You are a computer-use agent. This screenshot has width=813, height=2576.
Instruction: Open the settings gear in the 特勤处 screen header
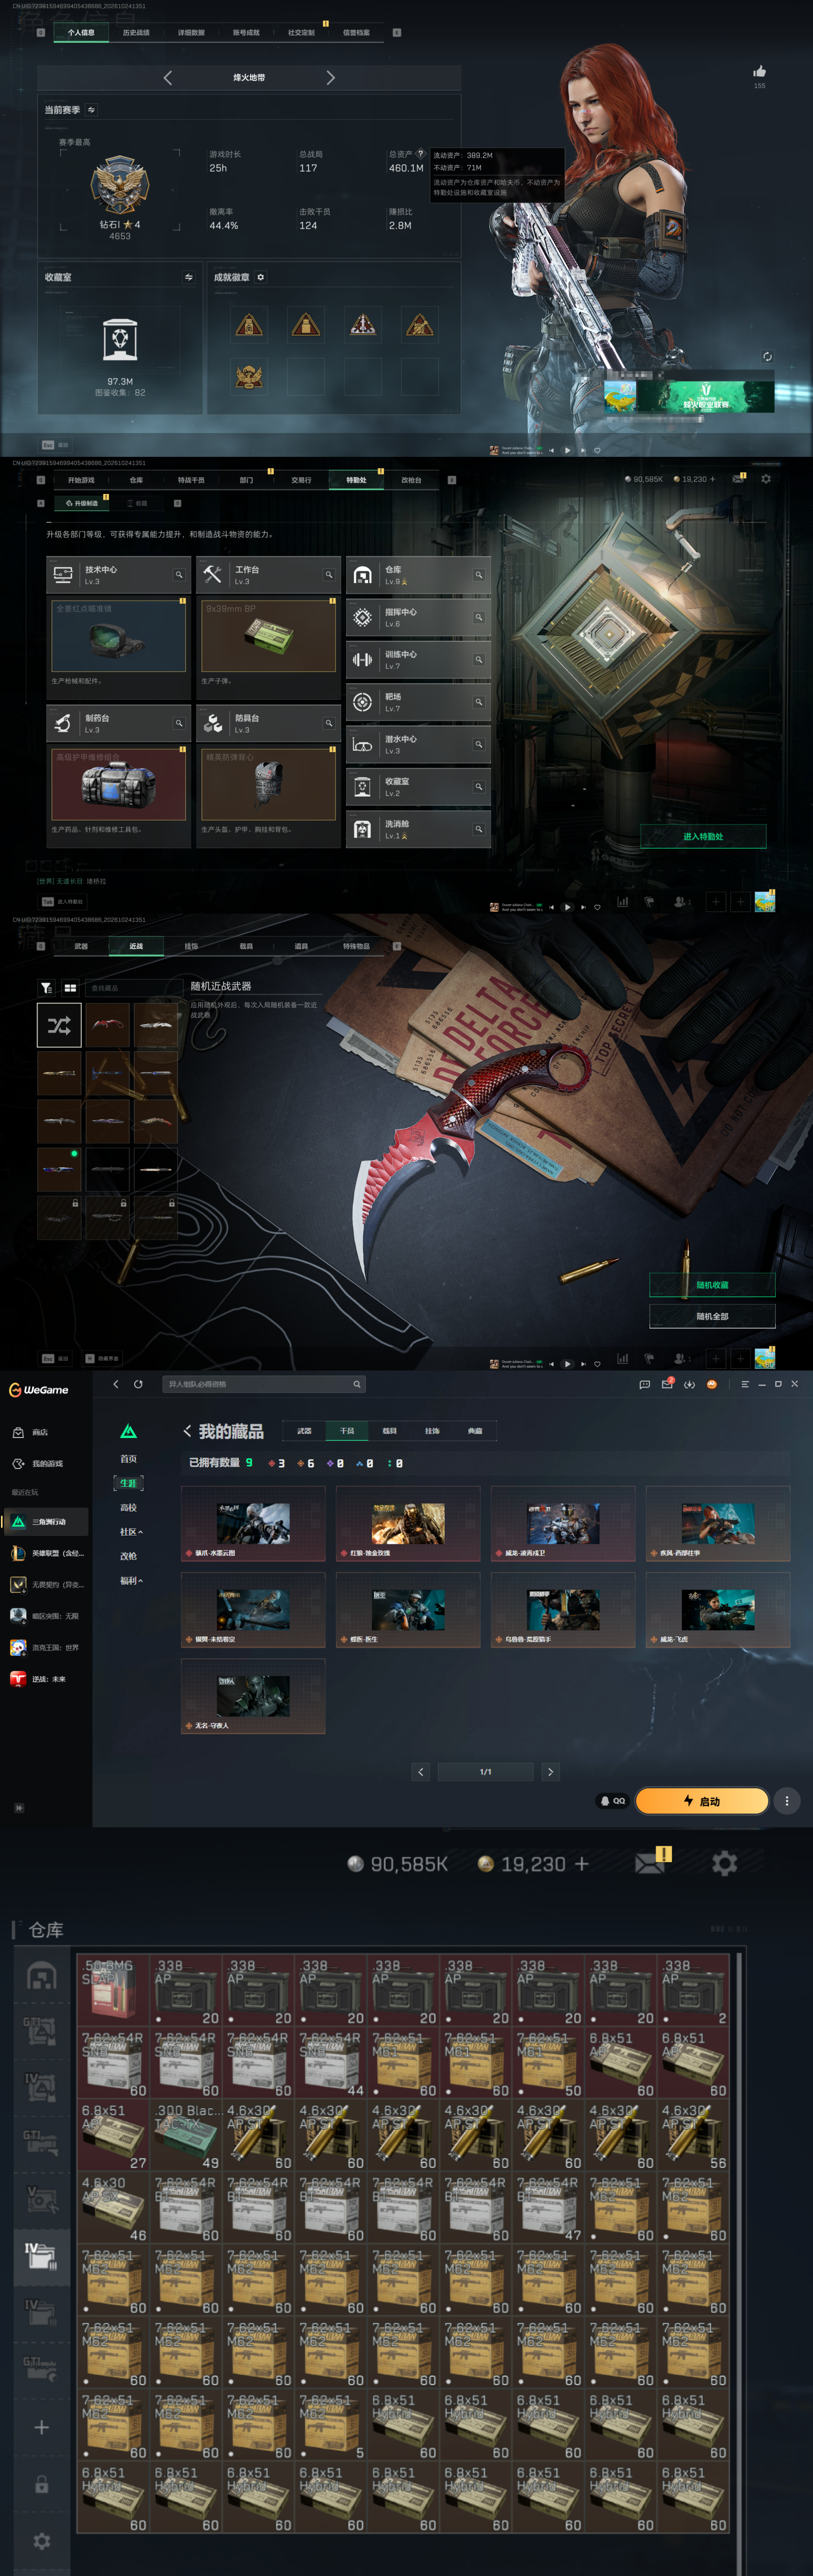pos(766,479)
